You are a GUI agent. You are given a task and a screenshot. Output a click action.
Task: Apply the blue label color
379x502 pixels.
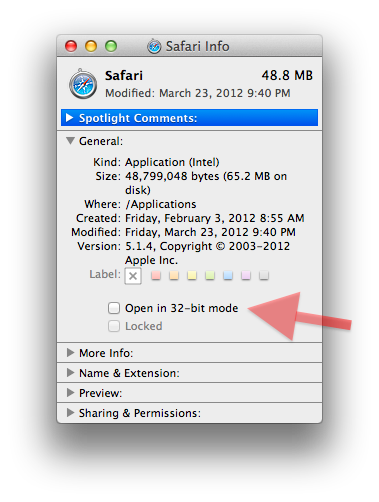point(228,275)
